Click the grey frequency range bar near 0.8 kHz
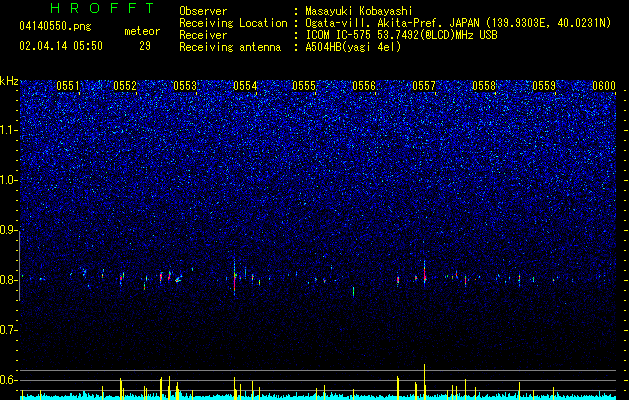 19,266
